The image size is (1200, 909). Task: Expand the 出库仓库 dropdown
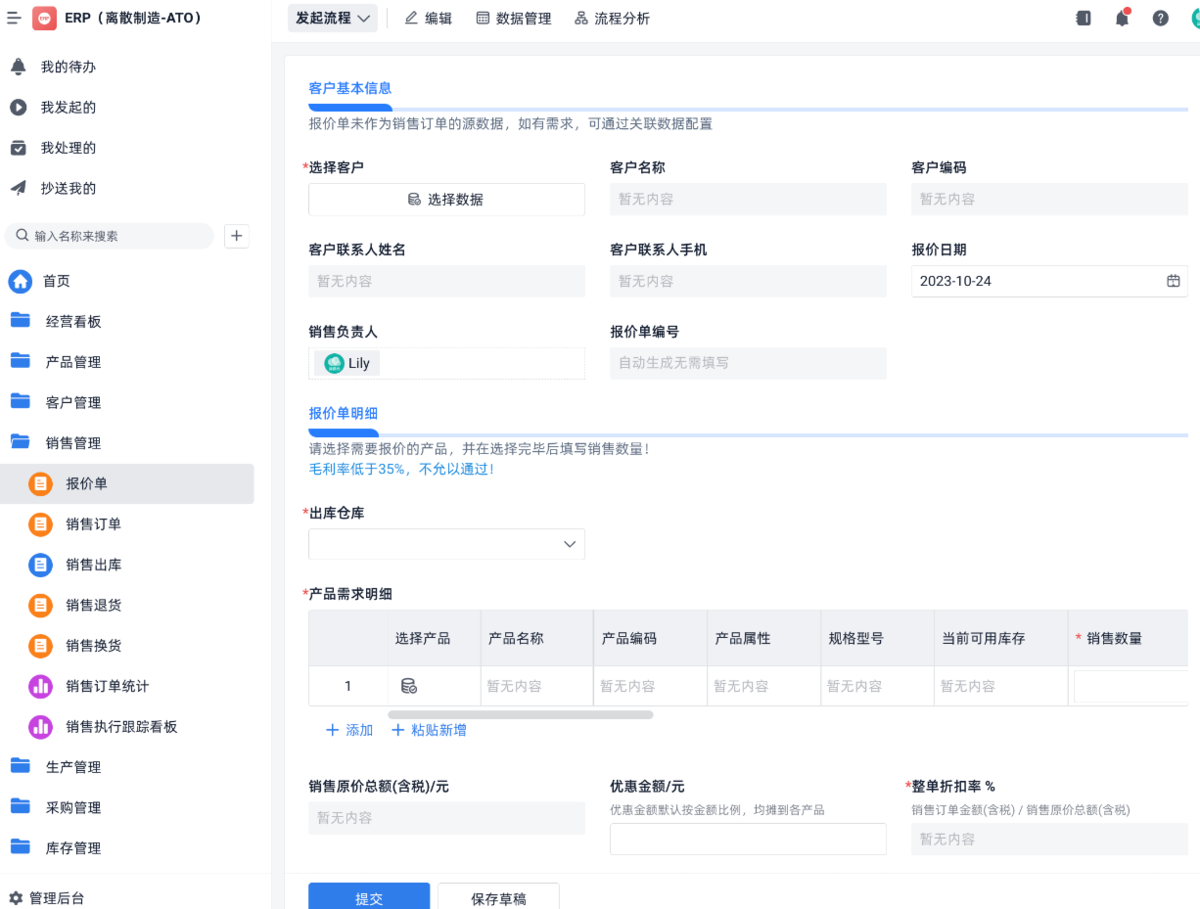click(446, 544)
